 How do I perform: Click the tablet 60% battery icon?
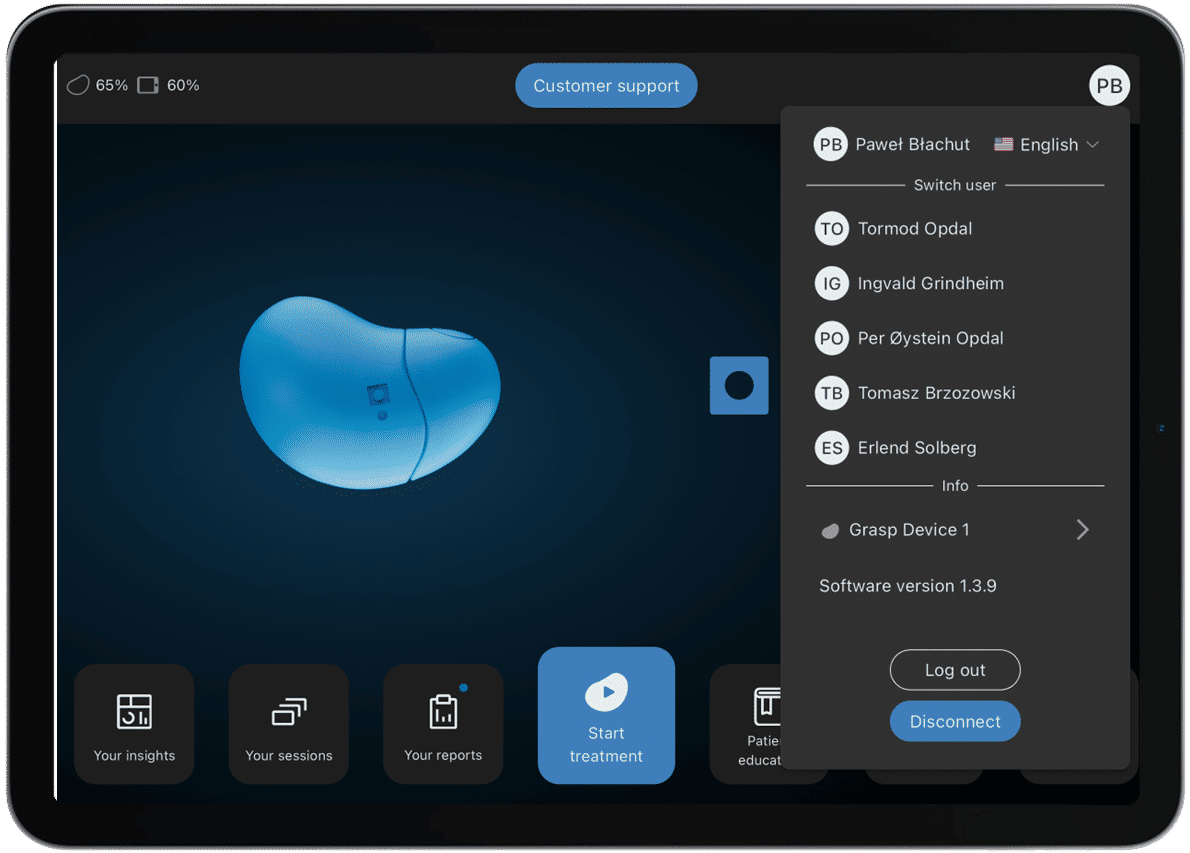(x=148, y=85)
